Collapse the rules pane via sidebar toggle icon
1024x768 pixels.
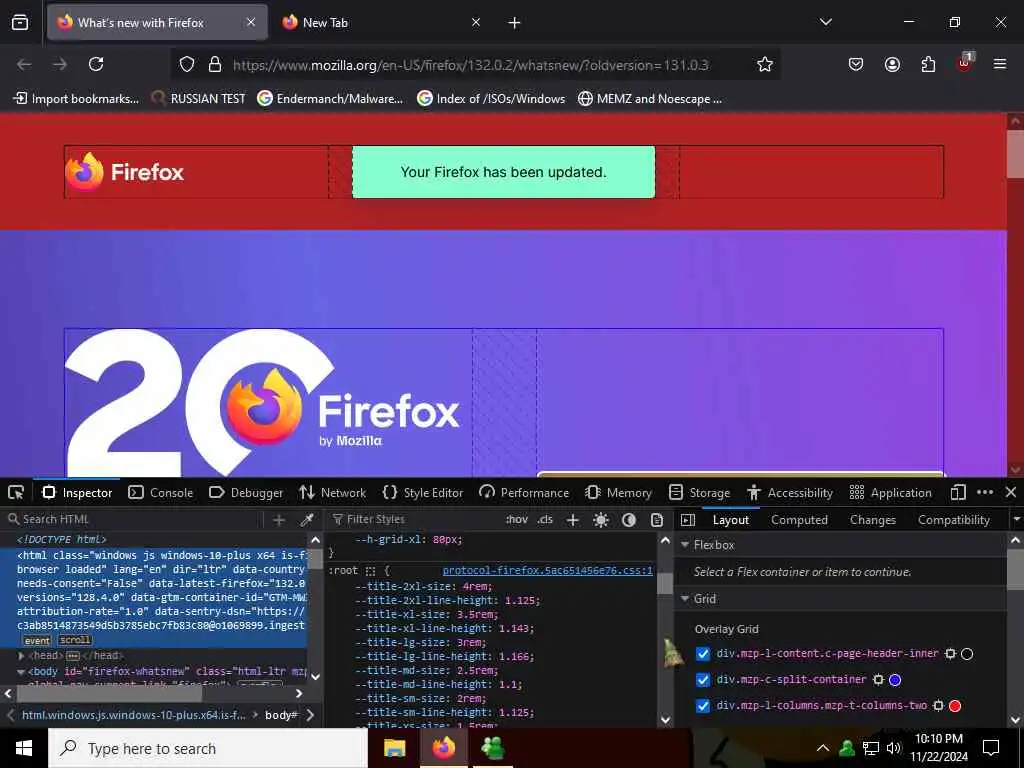coord(688,520)
